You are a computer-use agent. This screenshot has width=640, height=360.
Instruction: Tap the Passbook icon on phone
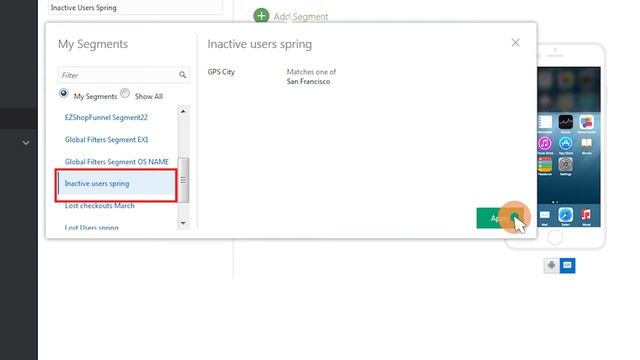545,164
